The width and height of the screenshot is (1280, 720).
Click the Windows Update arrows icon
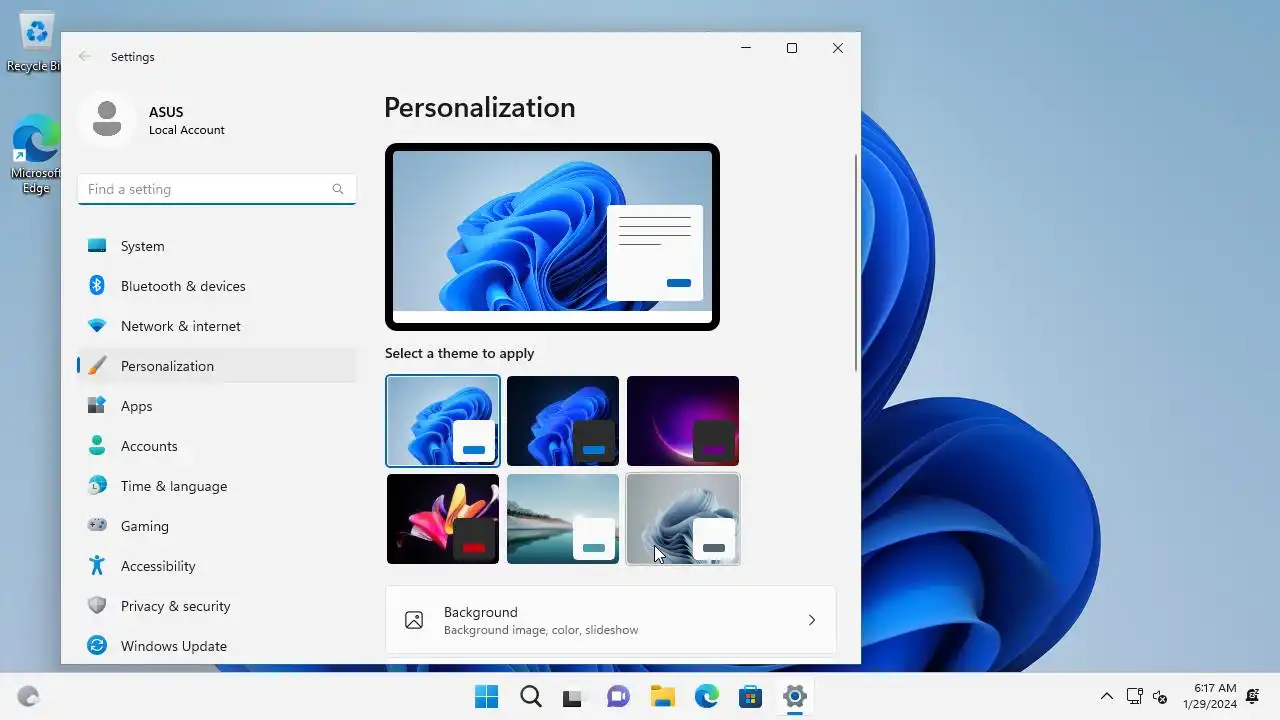coord(97,646)
